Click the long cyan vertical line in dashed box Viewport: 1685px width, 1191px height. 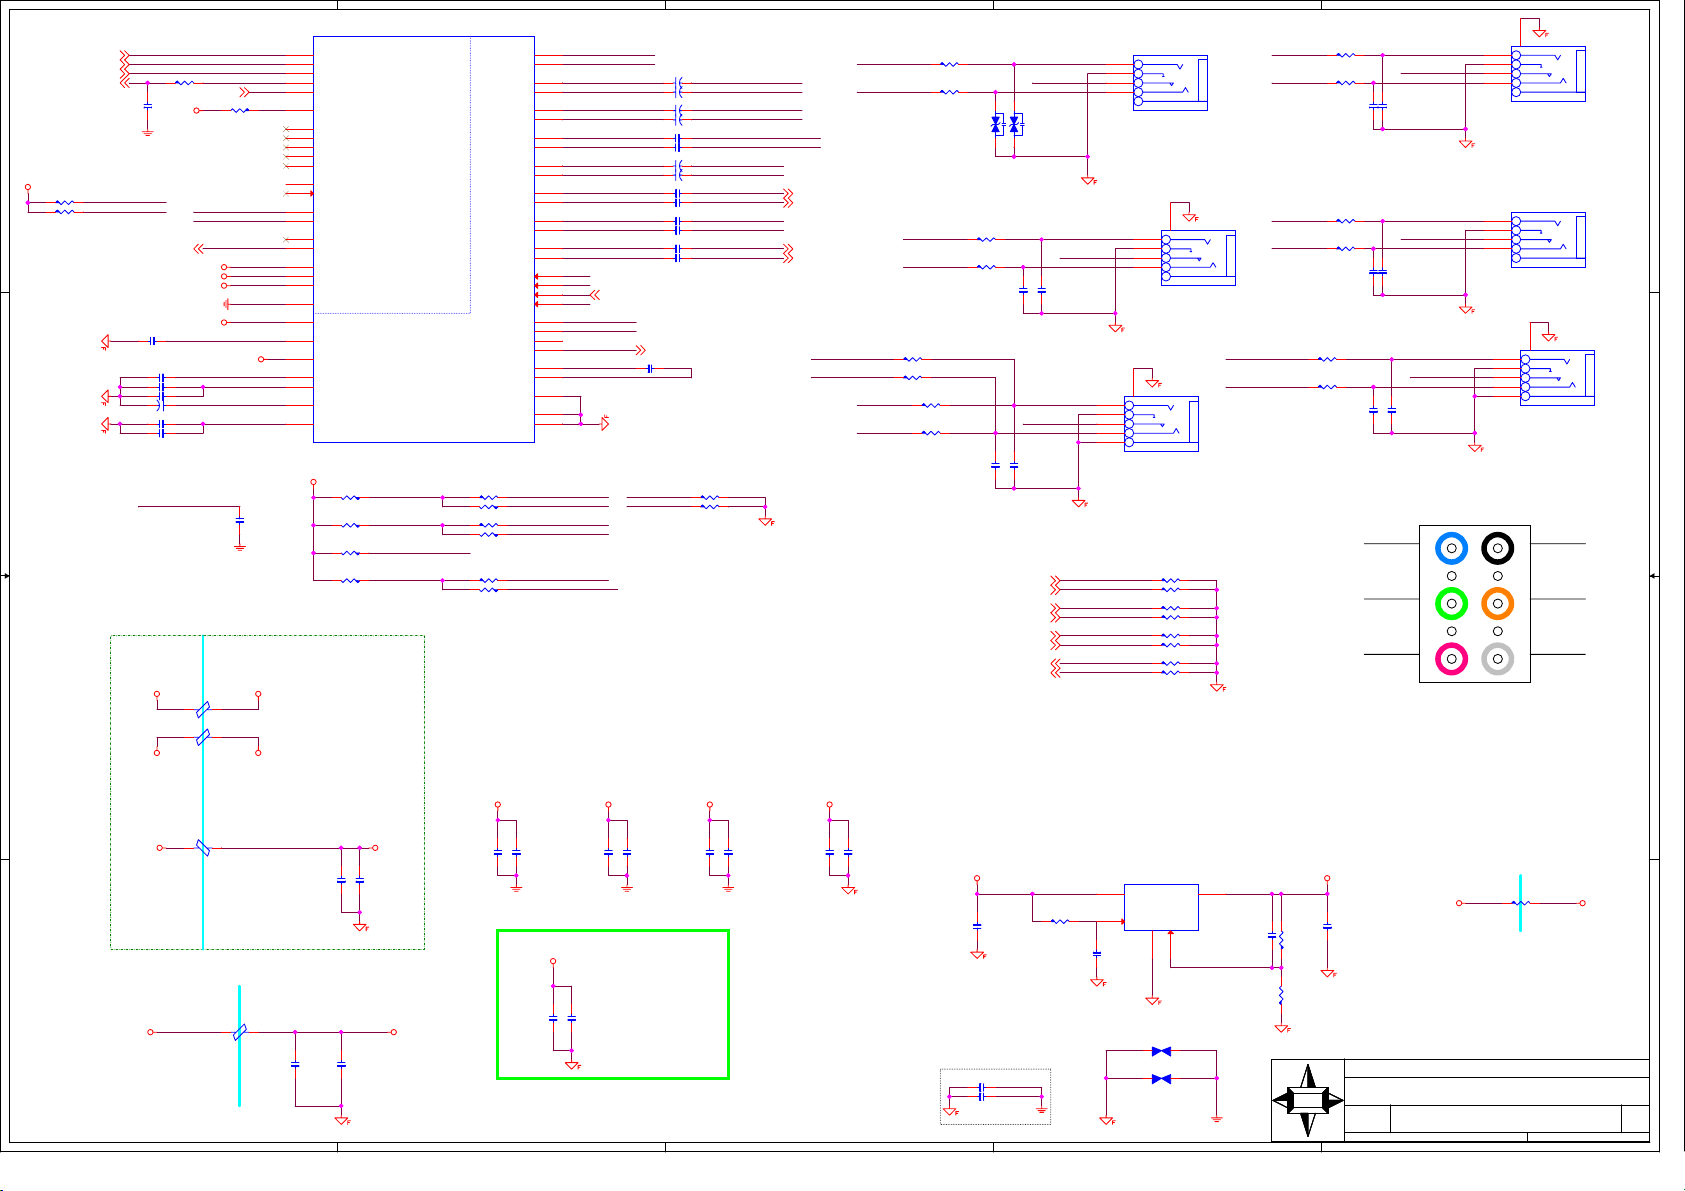tap(203, 792)
